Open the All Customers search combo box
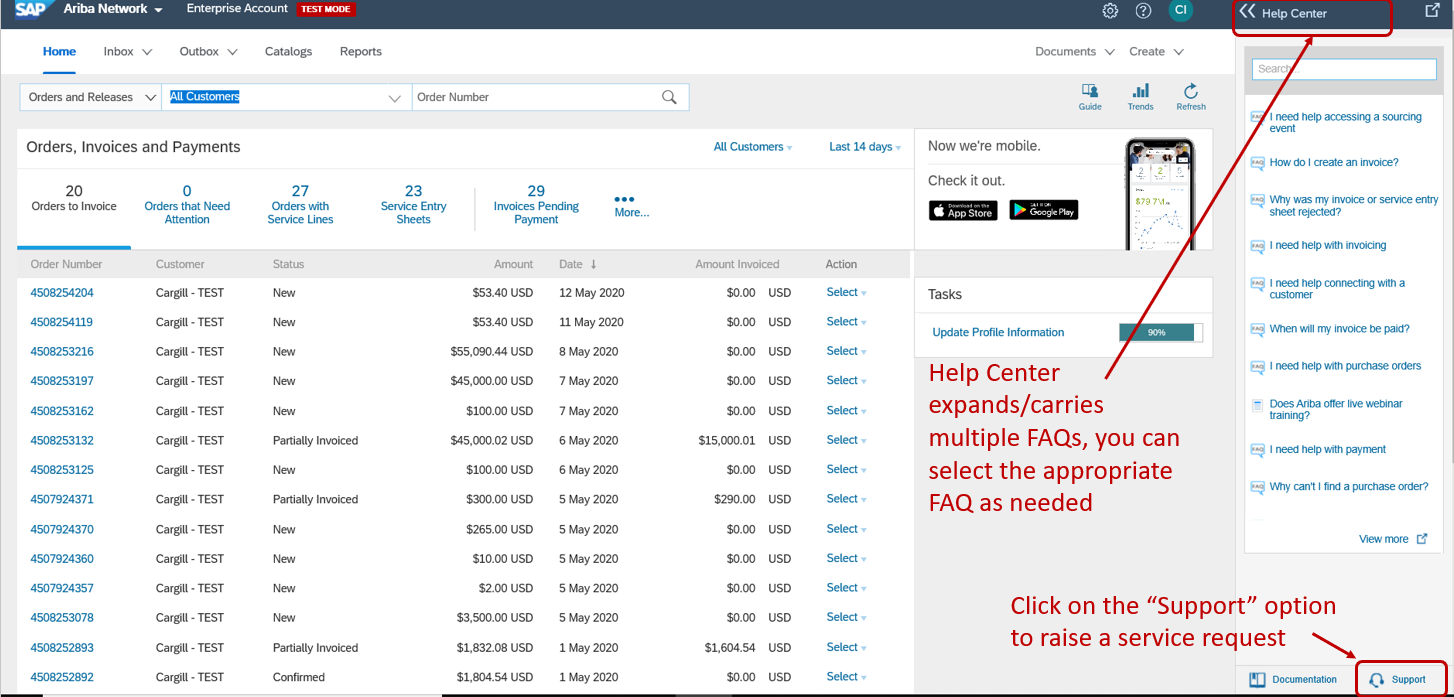1454x697 pixels. [x=287, y=97]
